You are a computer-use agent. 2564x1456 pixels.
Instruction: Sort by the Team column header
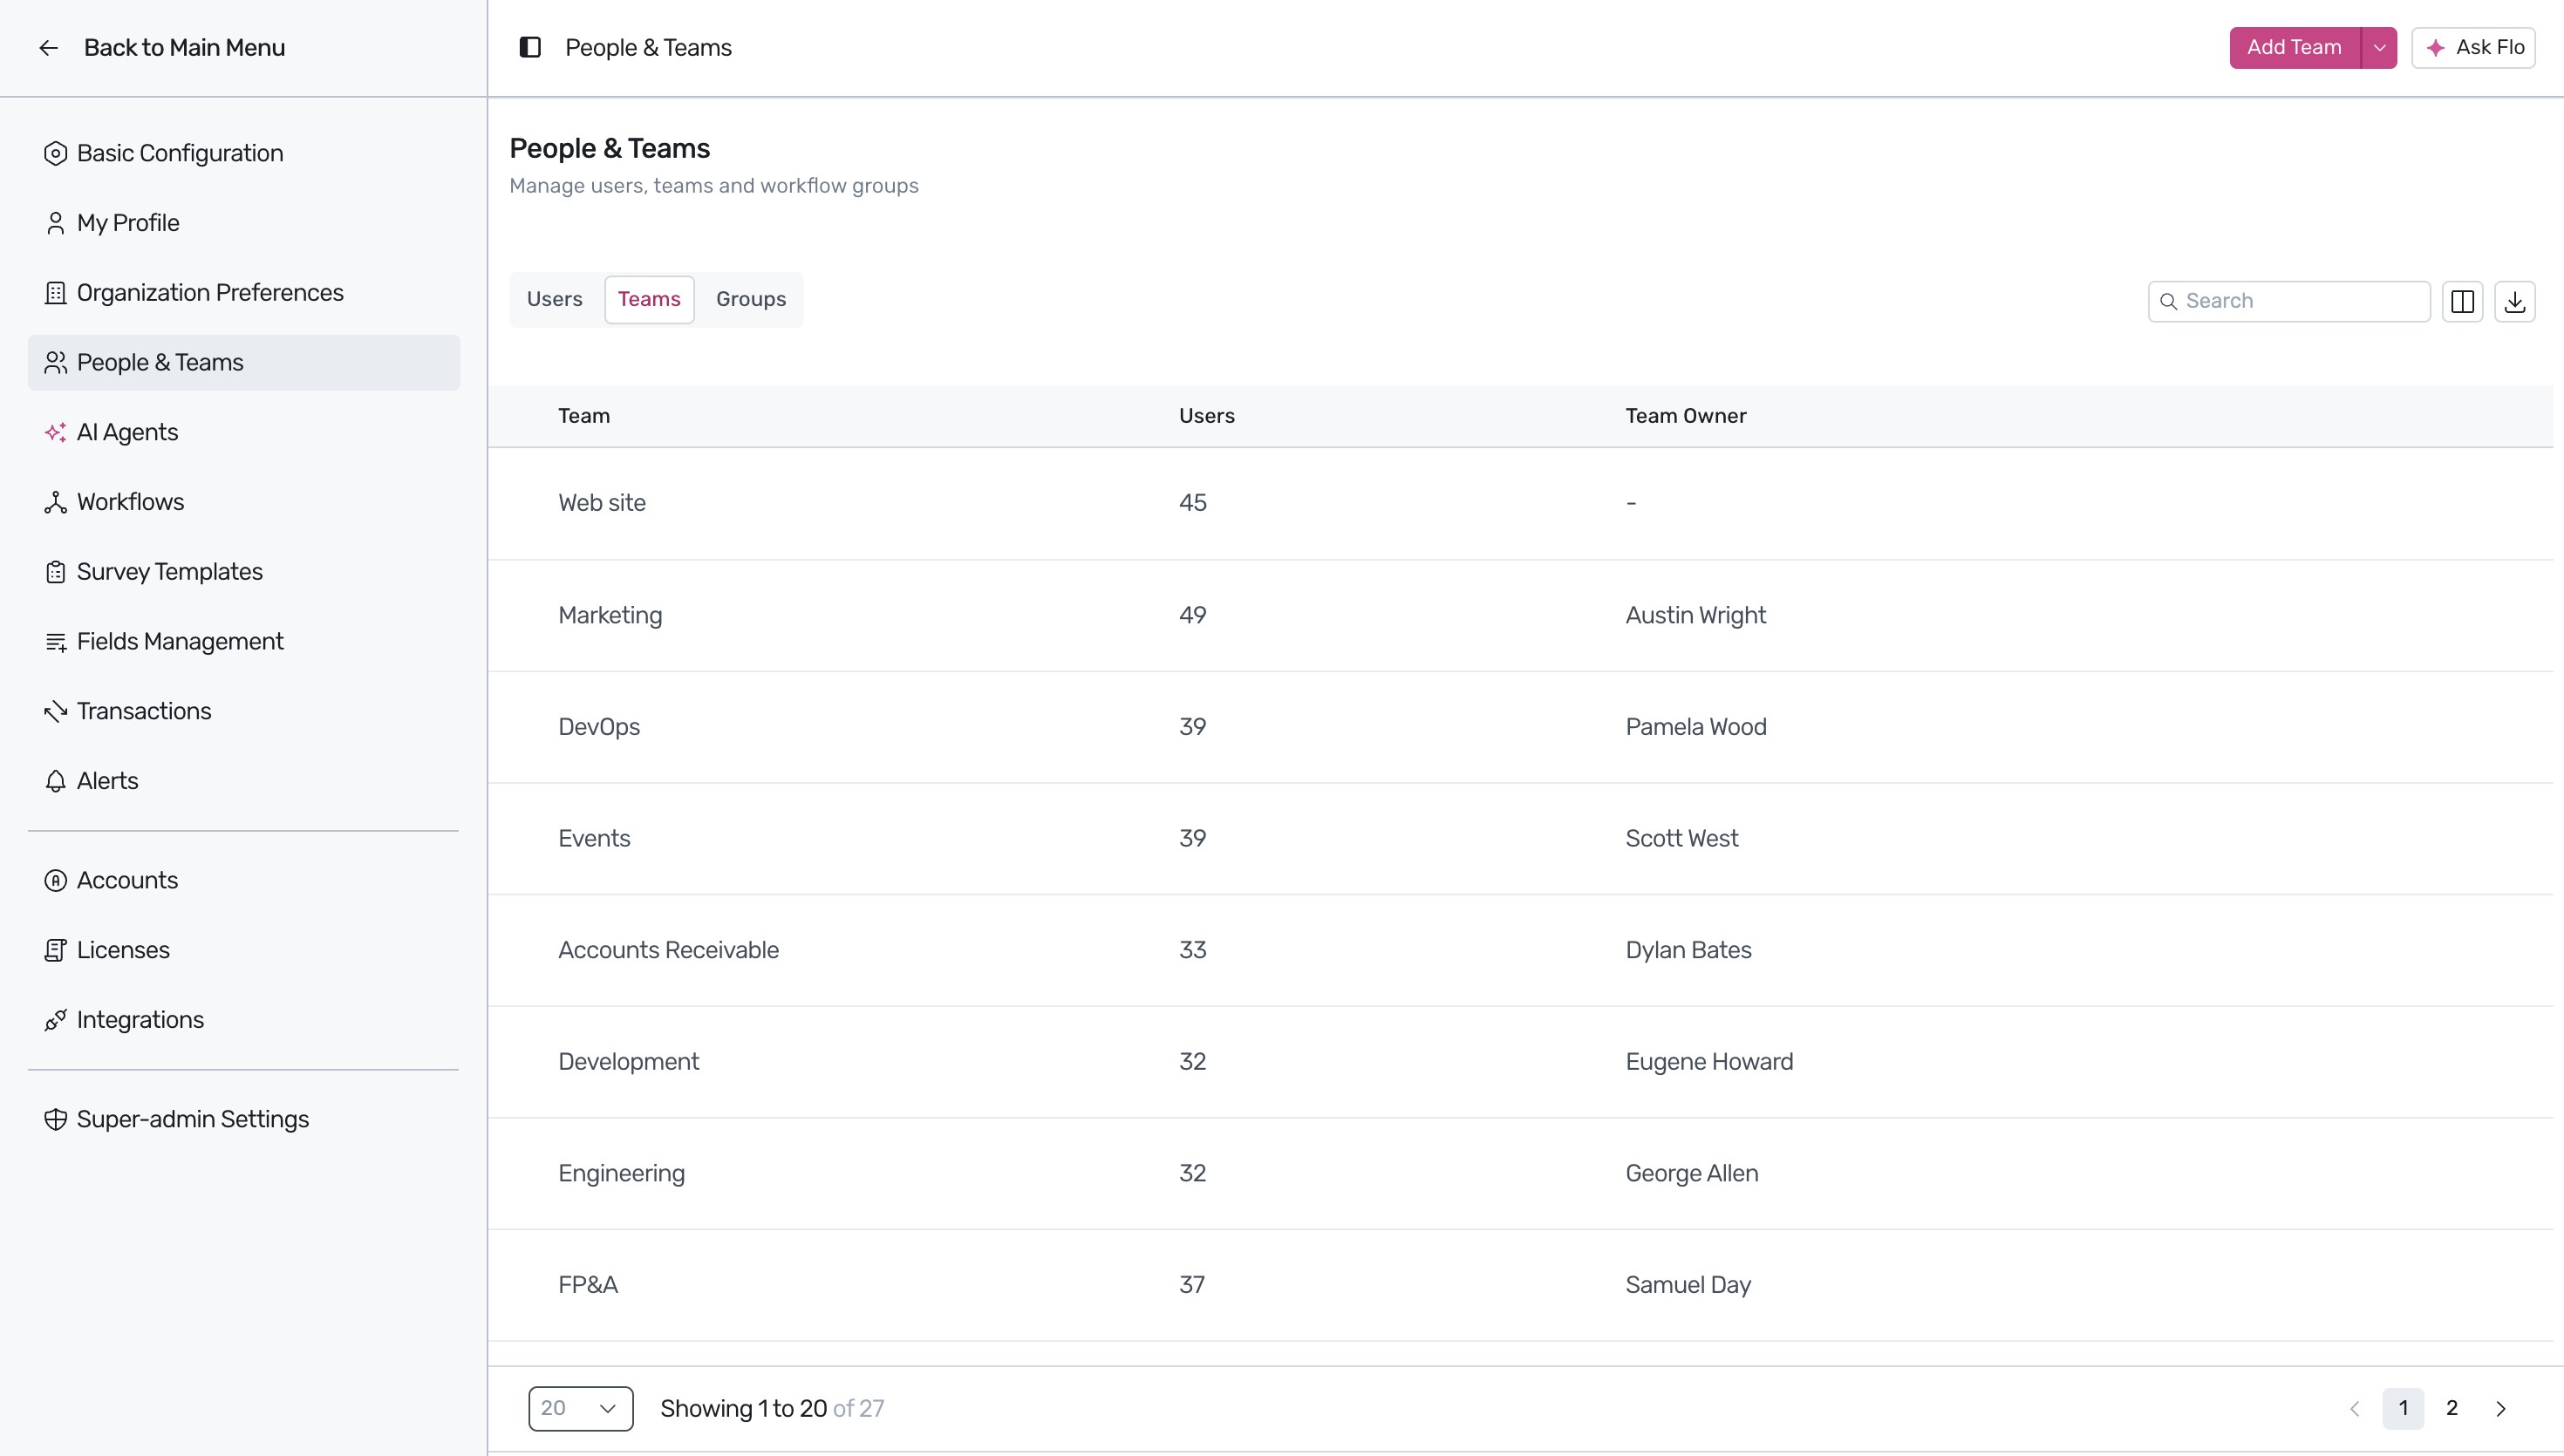point(584,416)
